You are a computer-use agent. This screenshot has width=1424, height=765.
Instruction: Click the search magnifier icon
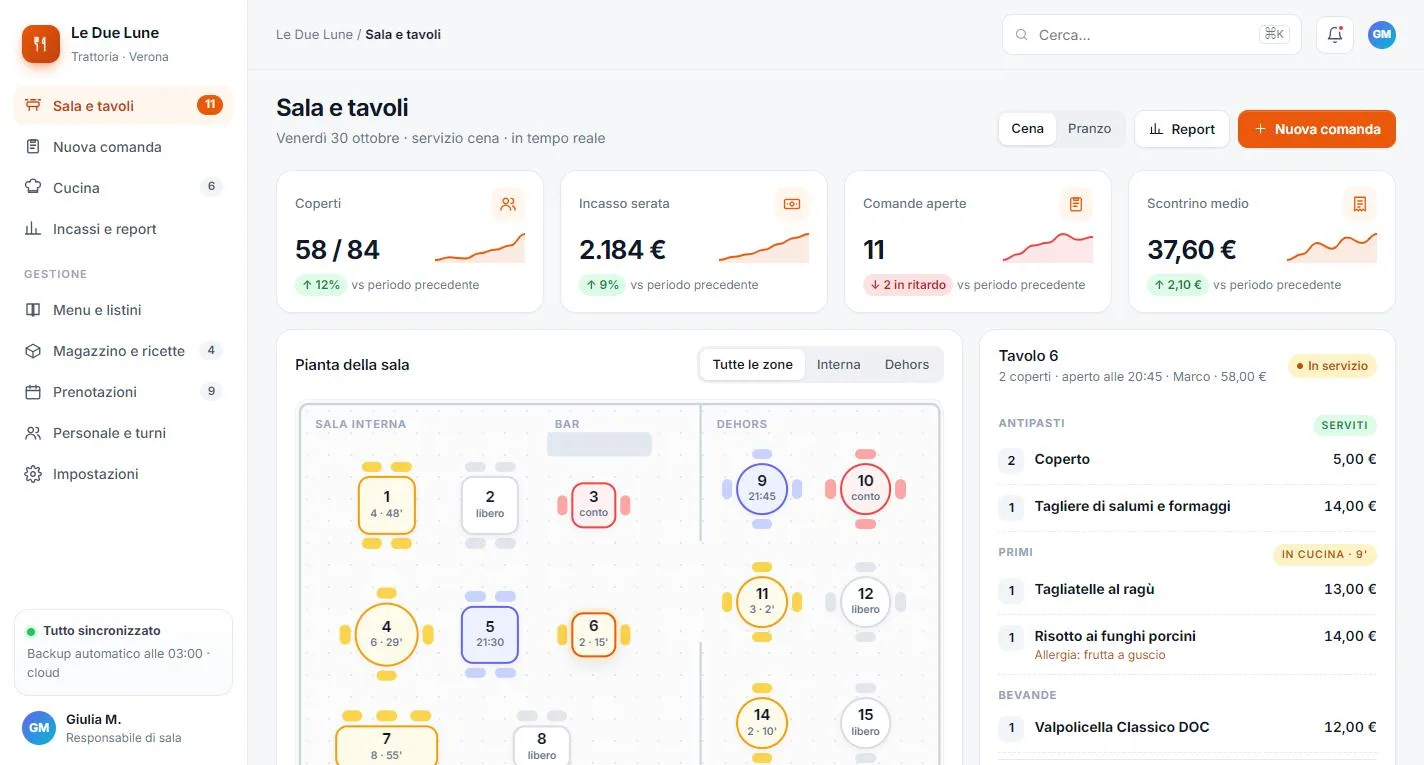coord(1022,35)
